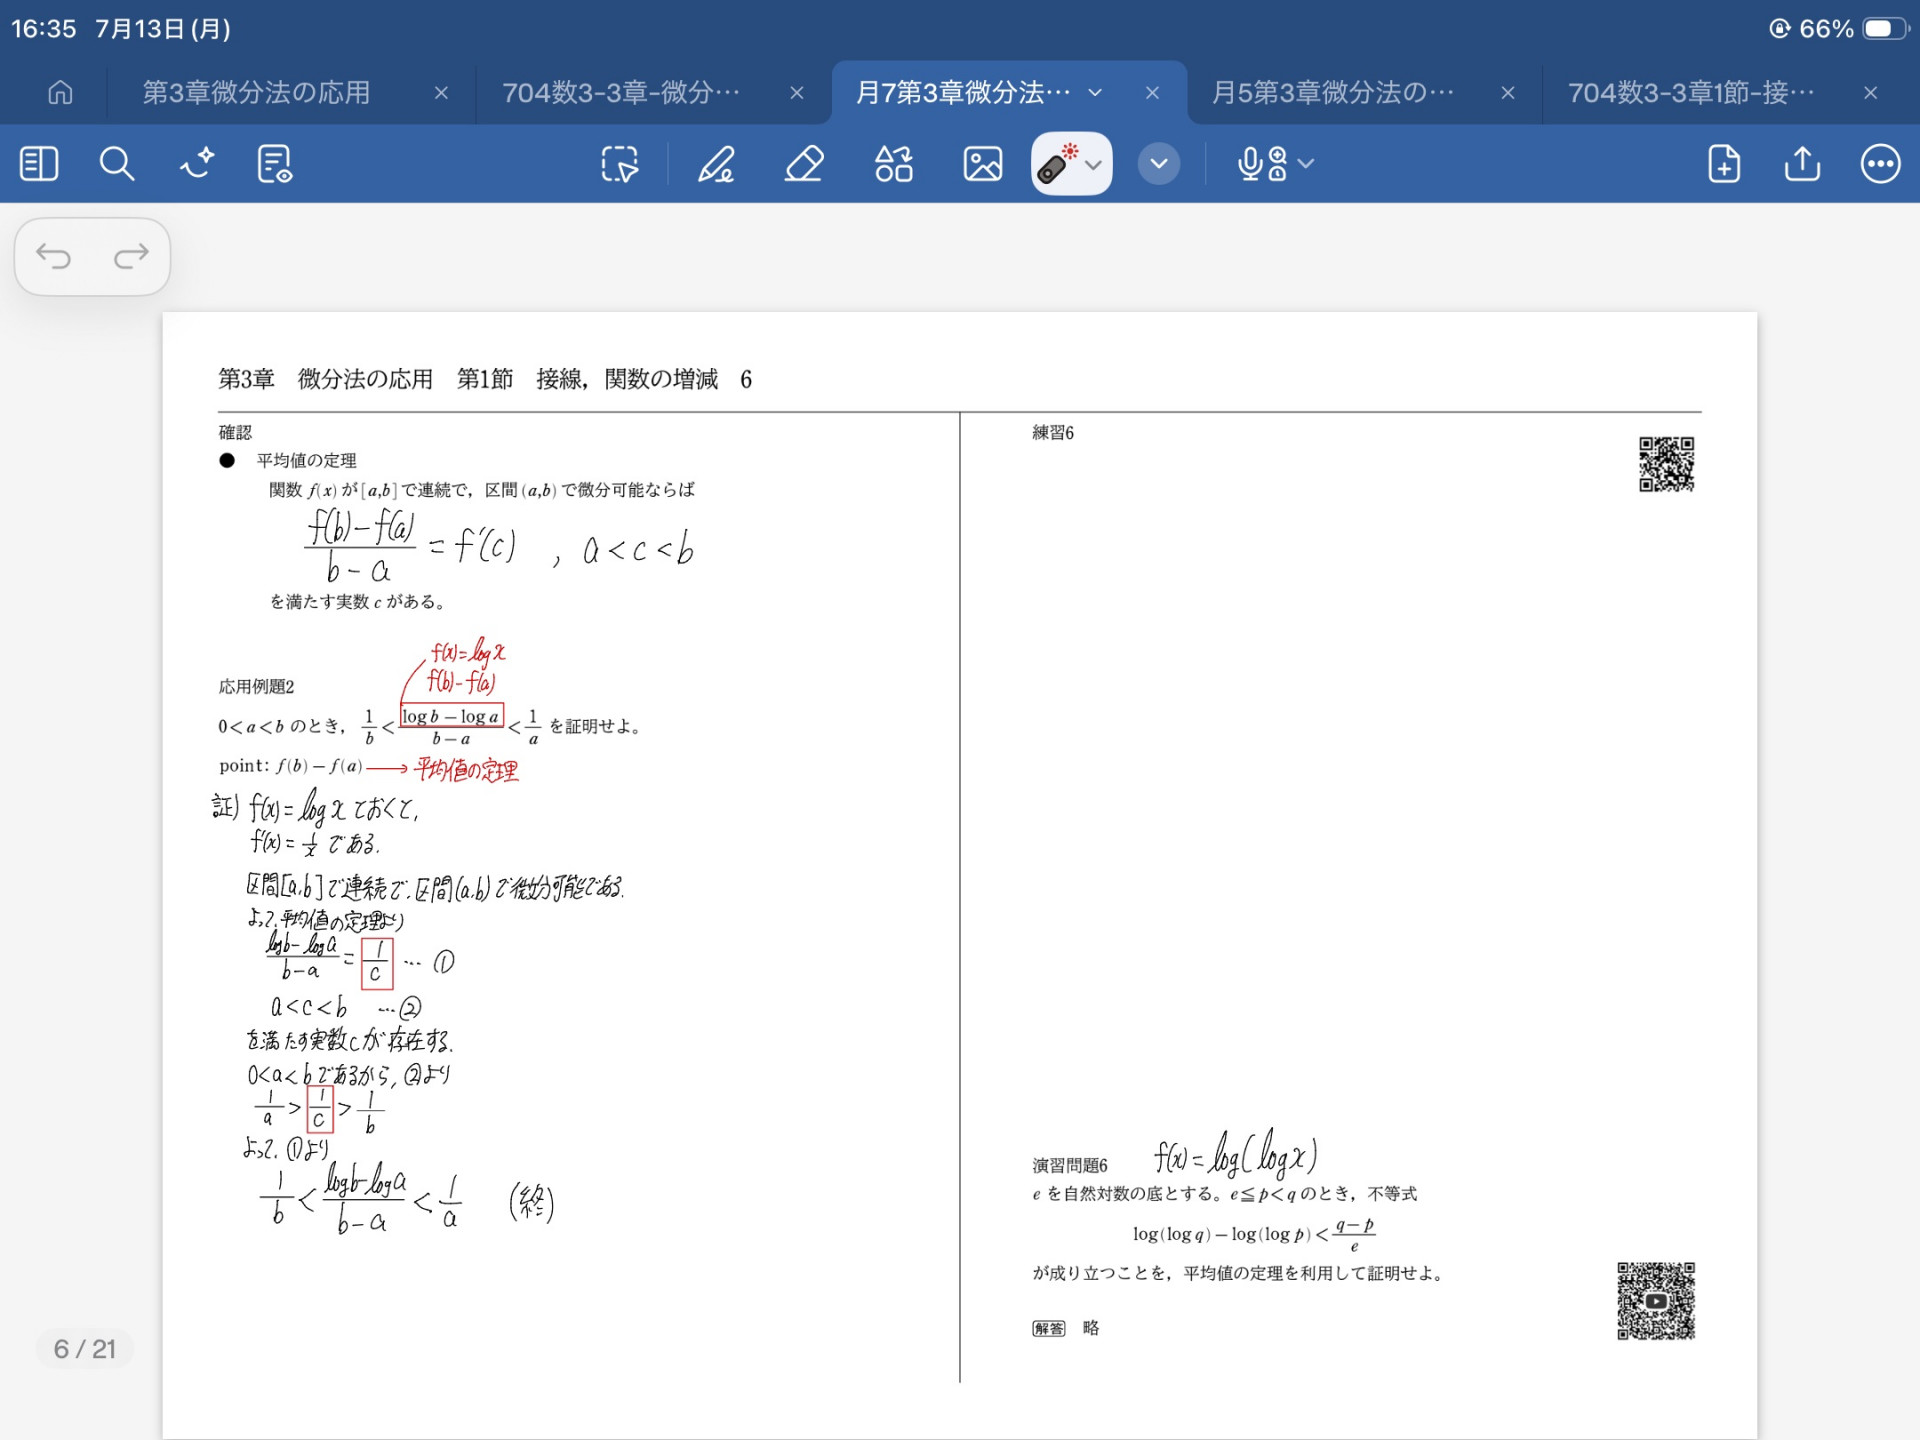Screen dimensions: 1920x1440
Task: Close the 月7第3章微分法 tab
Action: pos(1152,93)
